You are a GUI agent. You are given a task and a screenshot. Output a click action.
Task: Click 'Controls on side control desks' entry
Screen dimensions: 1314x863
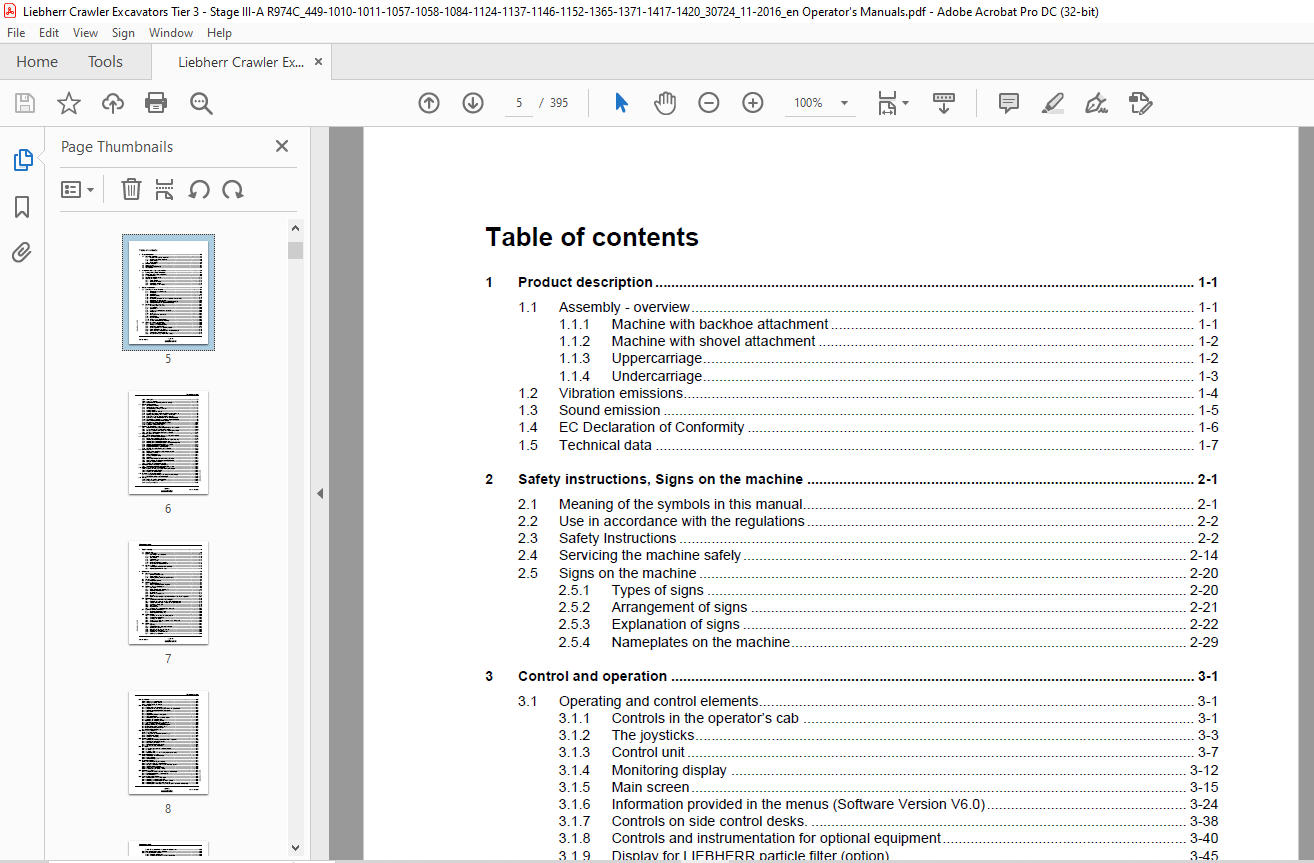[x=709, y=821]
